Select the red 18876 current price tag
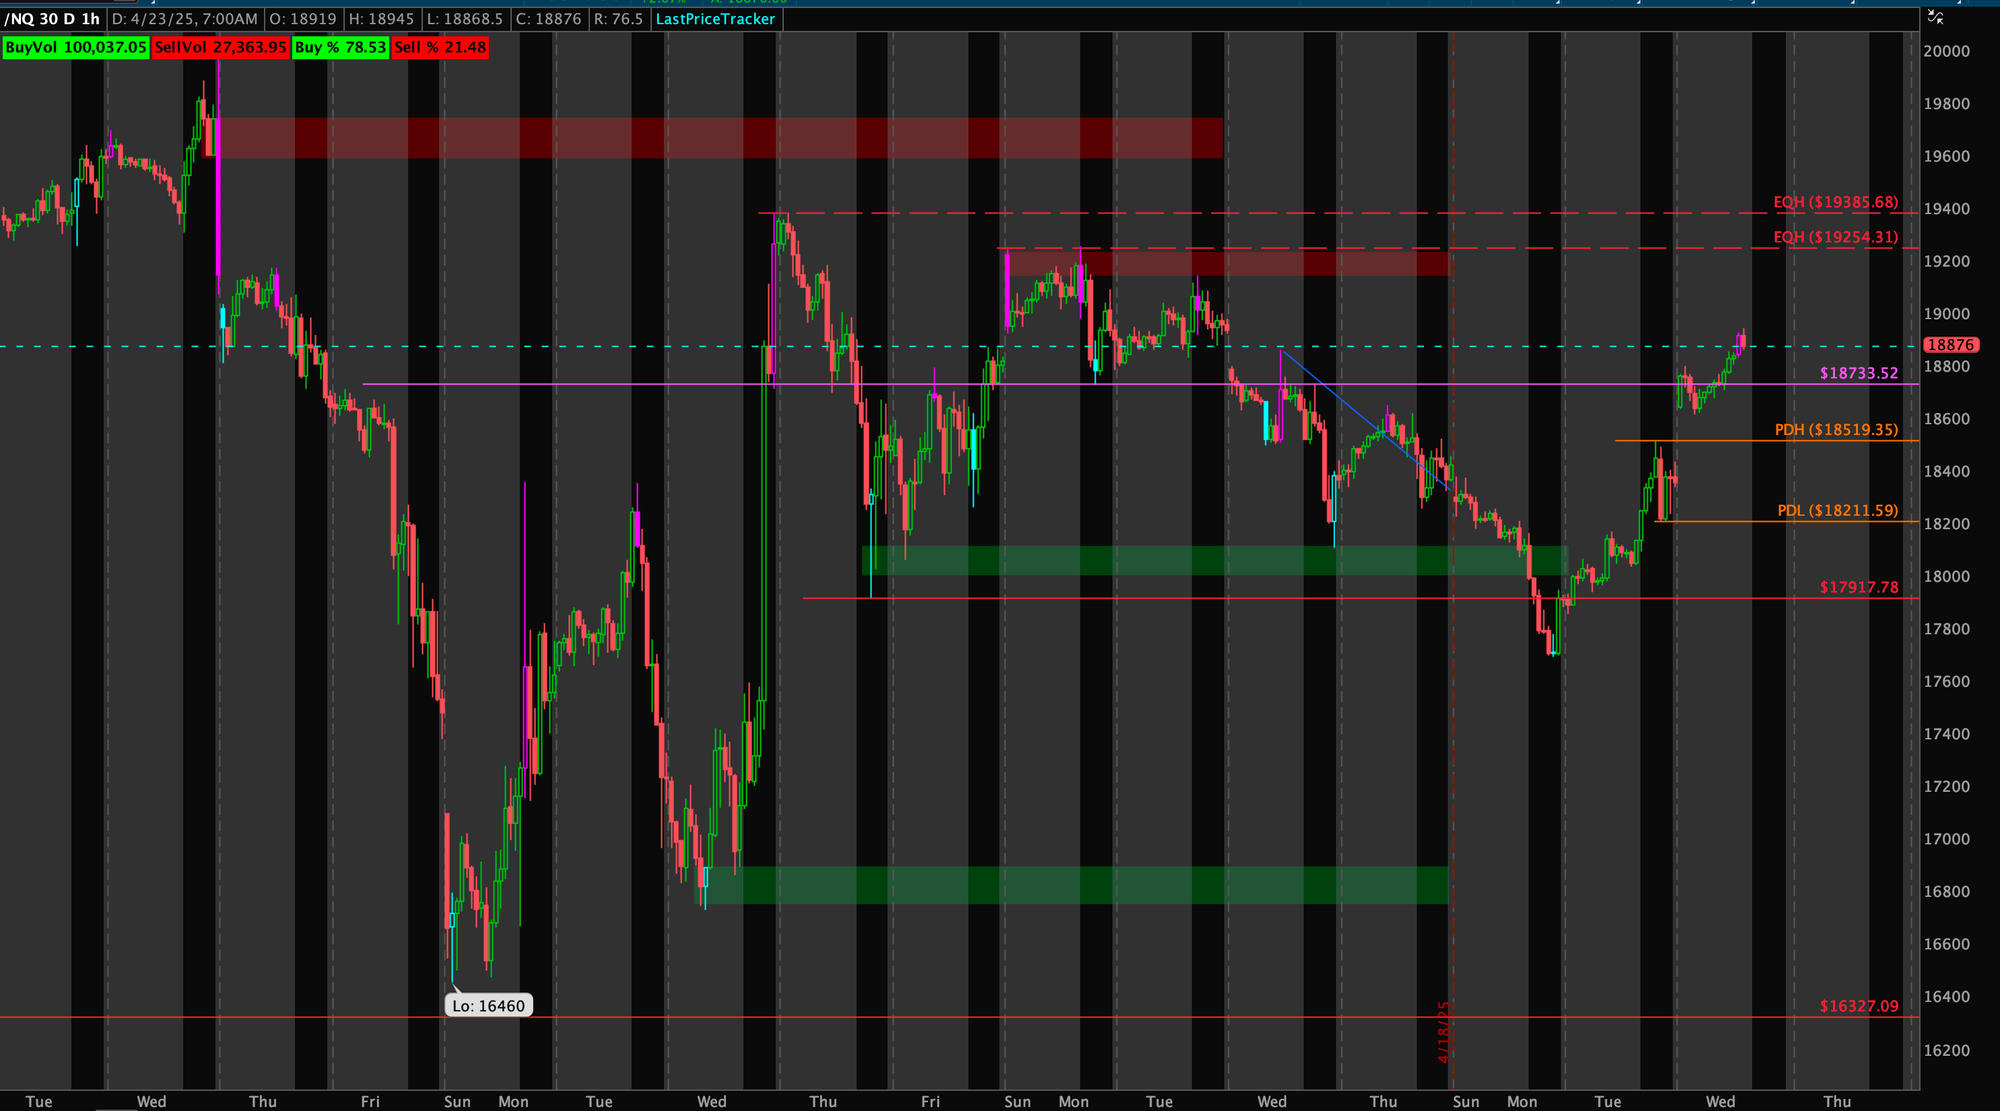 tap(1950, 345)
